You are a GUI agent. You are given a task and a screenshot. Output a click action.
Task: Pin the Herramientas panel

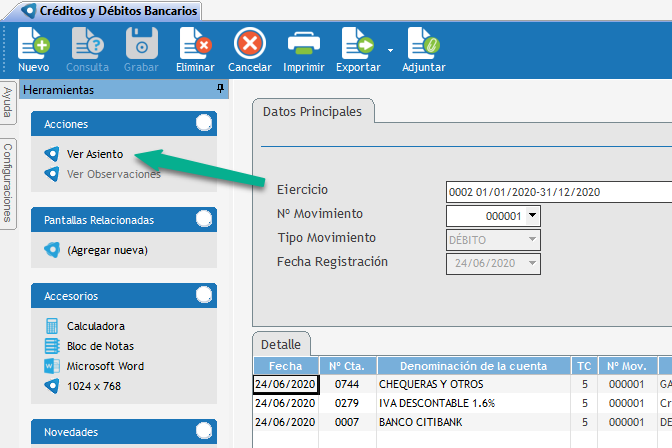220,89
